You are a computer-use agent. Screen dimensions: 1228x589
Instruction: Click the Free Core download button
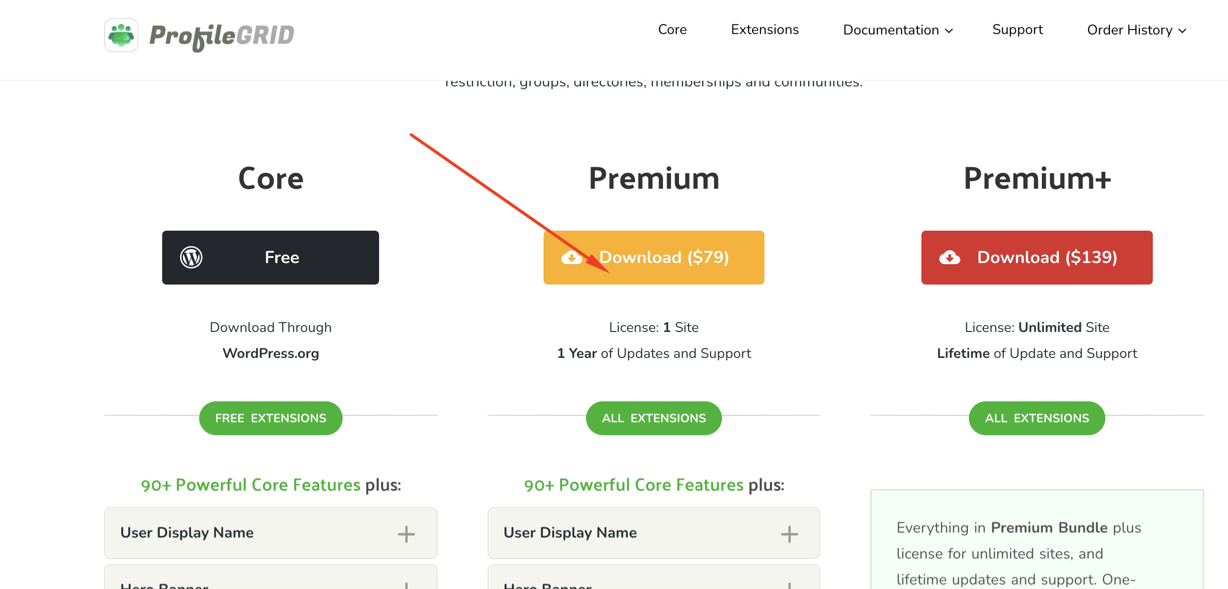[271, 257]
